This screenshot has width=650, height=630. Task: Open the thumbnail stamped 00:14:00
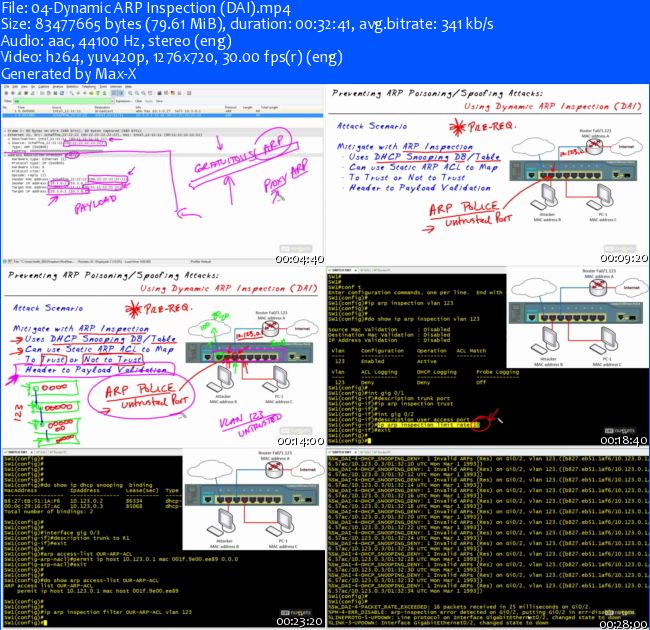pos(163,357)
